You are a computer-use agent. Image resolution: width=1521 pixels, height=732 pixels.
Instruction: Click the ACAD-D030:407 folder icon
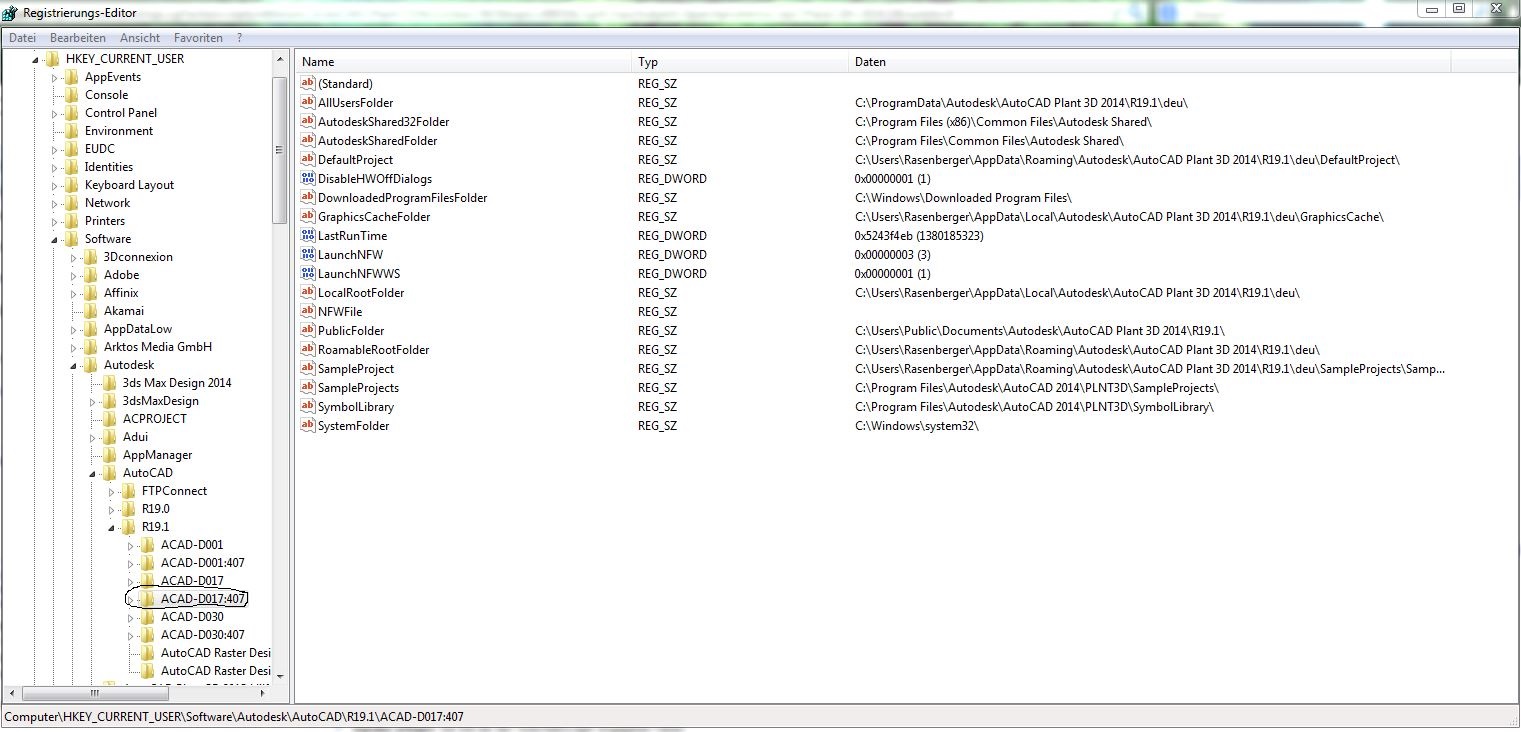[x=148, y=635]
